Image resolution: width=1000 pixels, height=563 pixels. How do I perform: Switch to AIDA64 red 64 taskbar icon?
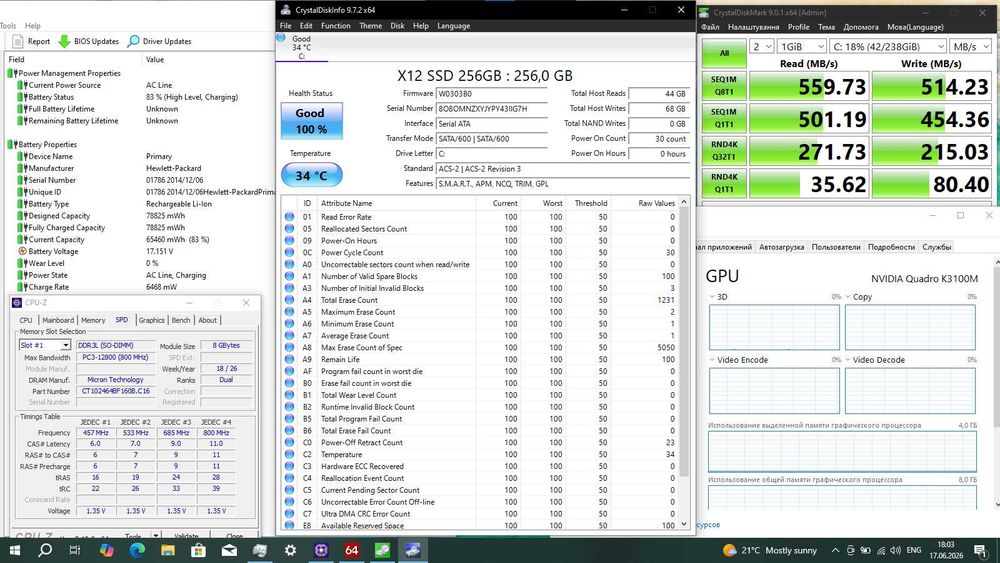click(x=351, y=550)
